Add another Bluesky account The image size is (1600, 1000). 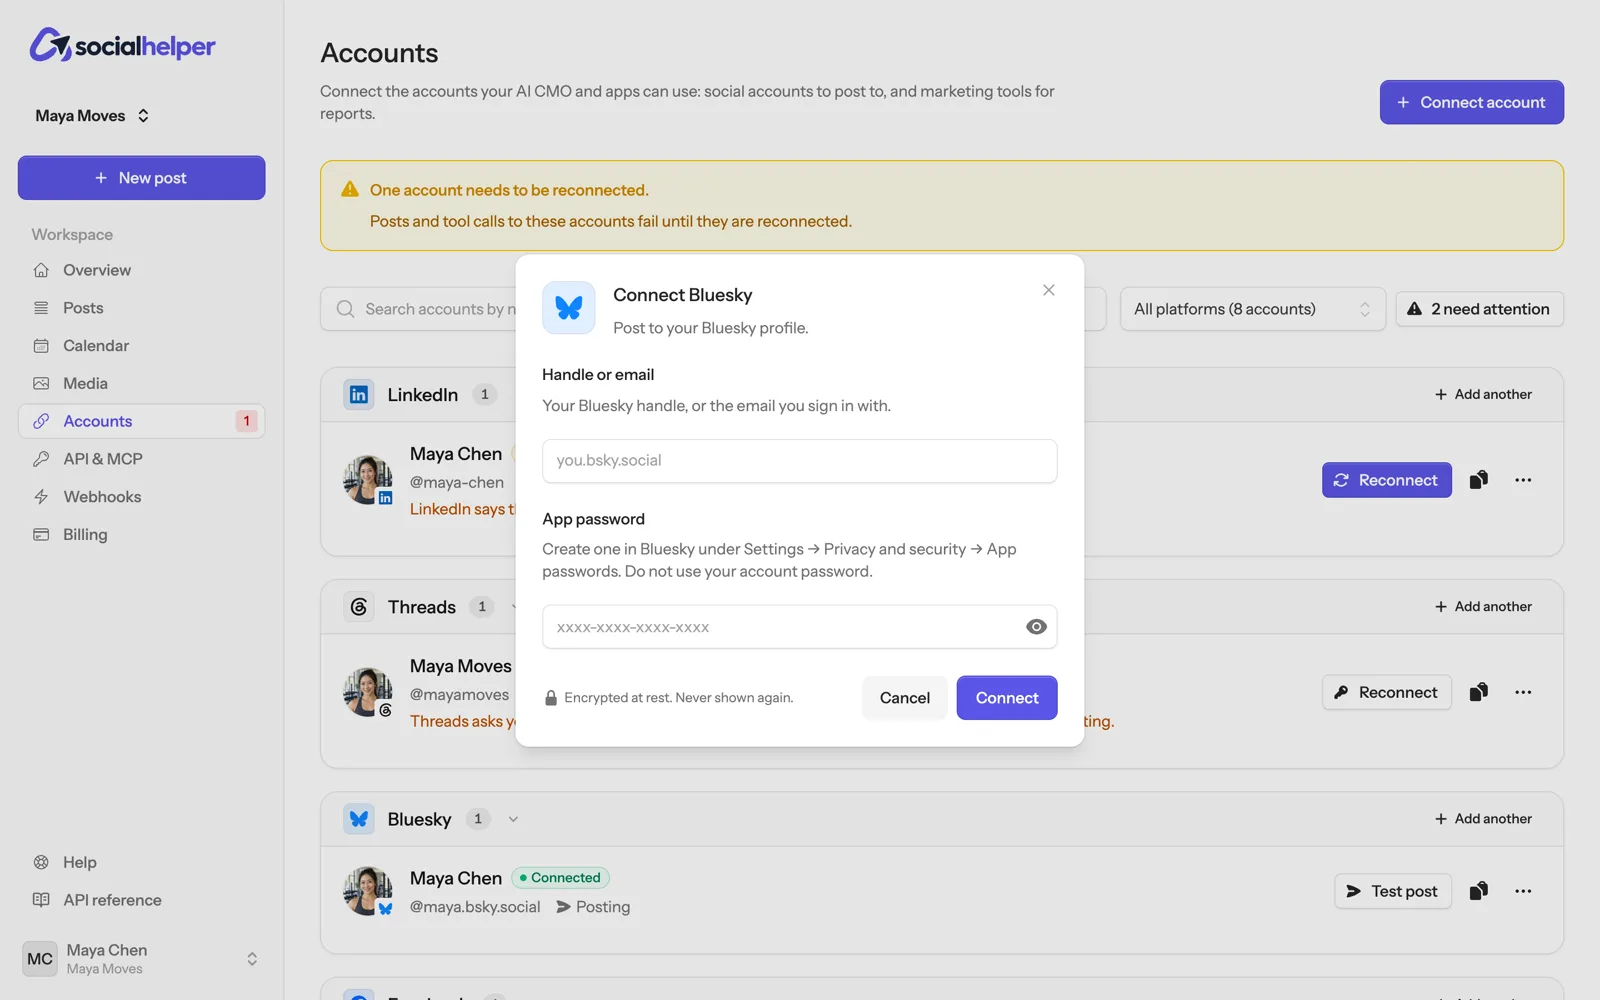coord(1483,819)
